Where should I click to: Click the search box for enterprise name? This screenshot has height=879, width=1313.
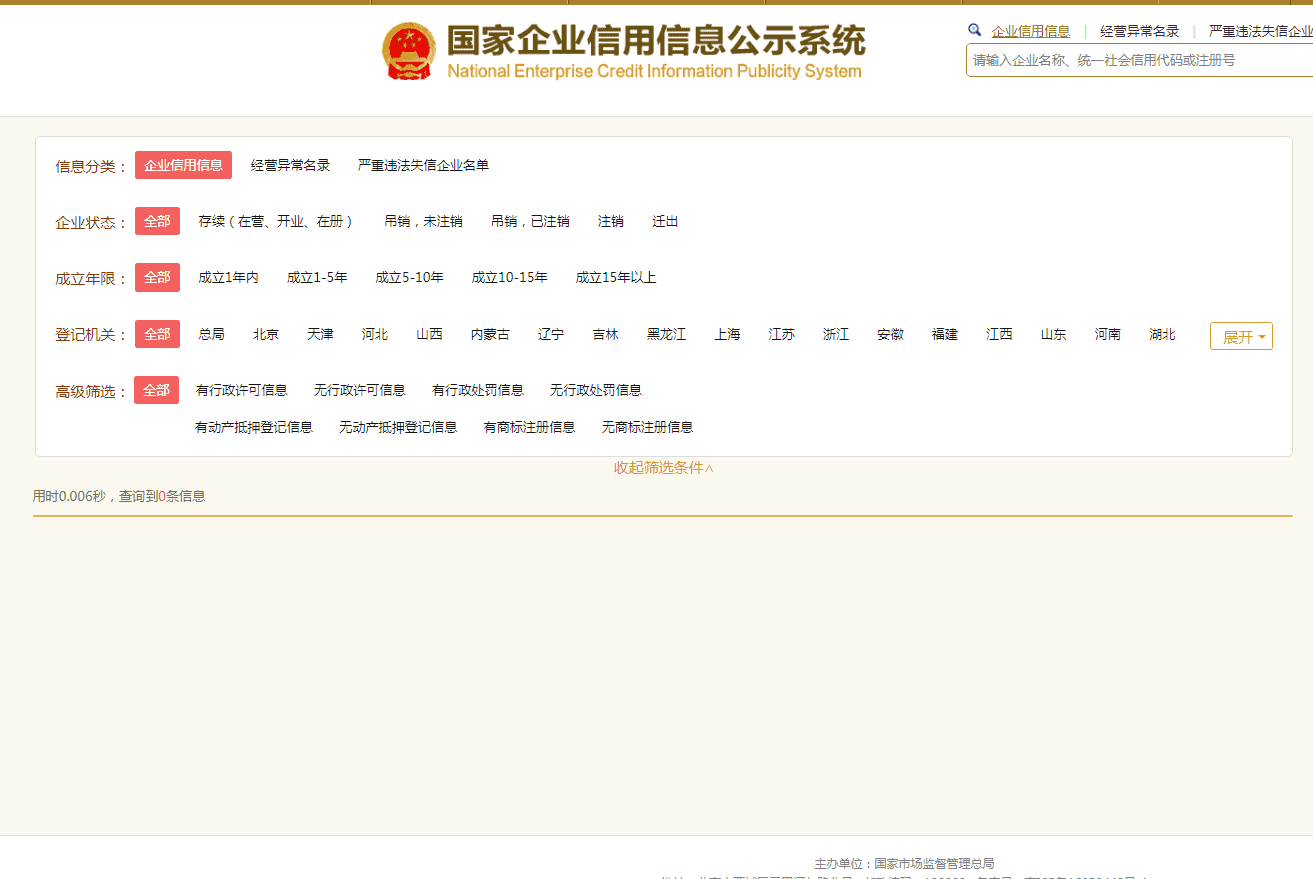[x=1139, y=60]
